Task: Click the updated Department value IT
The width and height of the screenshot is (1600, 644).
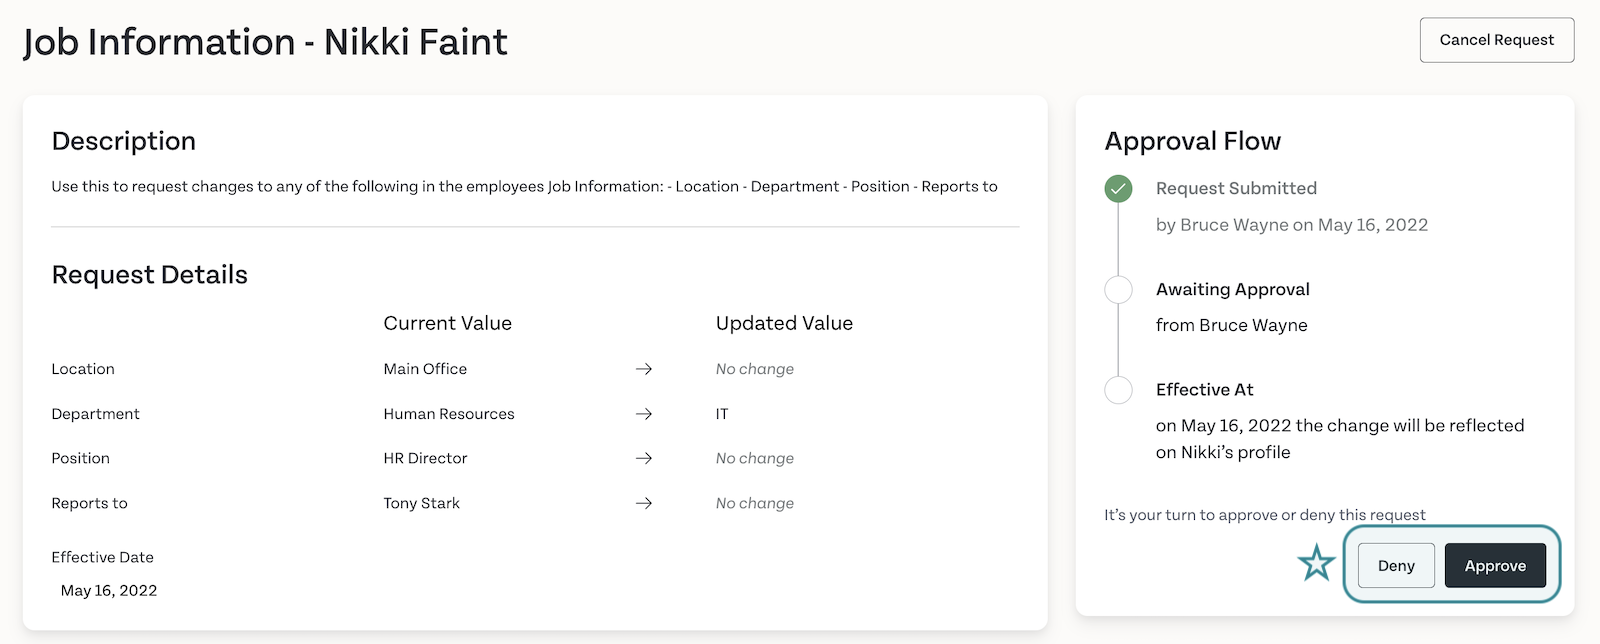Action: click(722, 414)
